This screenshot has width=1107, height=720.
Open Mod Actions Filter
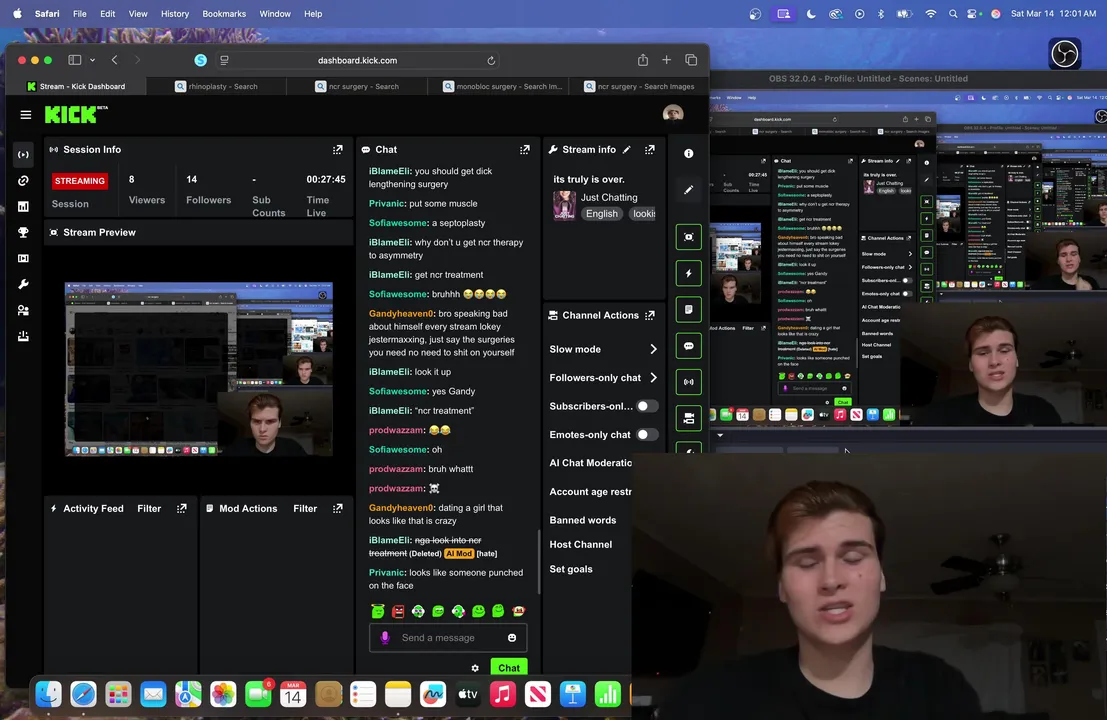(305, 508)
